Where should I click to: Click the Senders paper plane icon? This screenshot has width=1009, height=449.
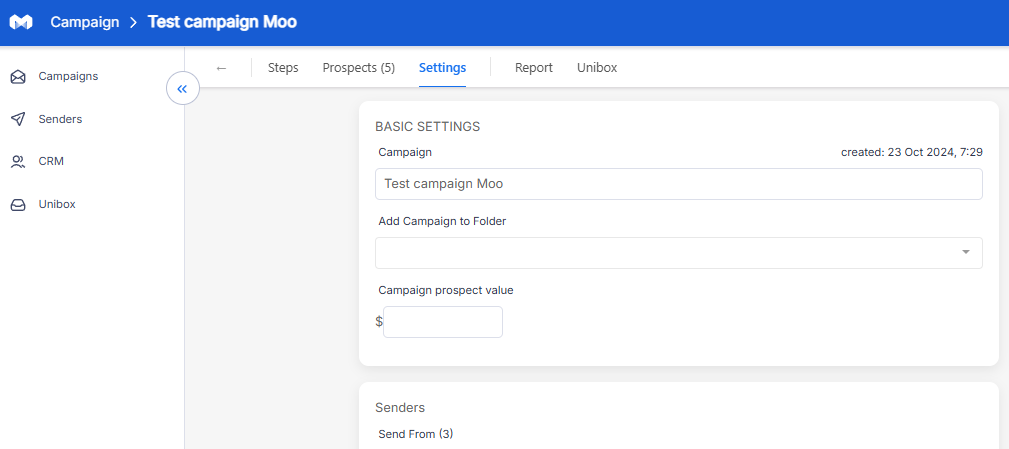click(x=19, y=120)
